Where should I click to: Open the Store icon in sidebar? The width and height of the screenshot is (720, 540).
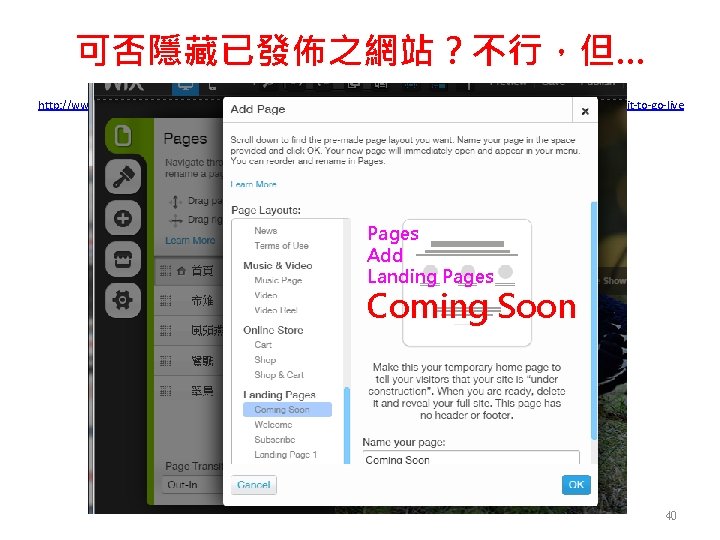tap(123, 259)
